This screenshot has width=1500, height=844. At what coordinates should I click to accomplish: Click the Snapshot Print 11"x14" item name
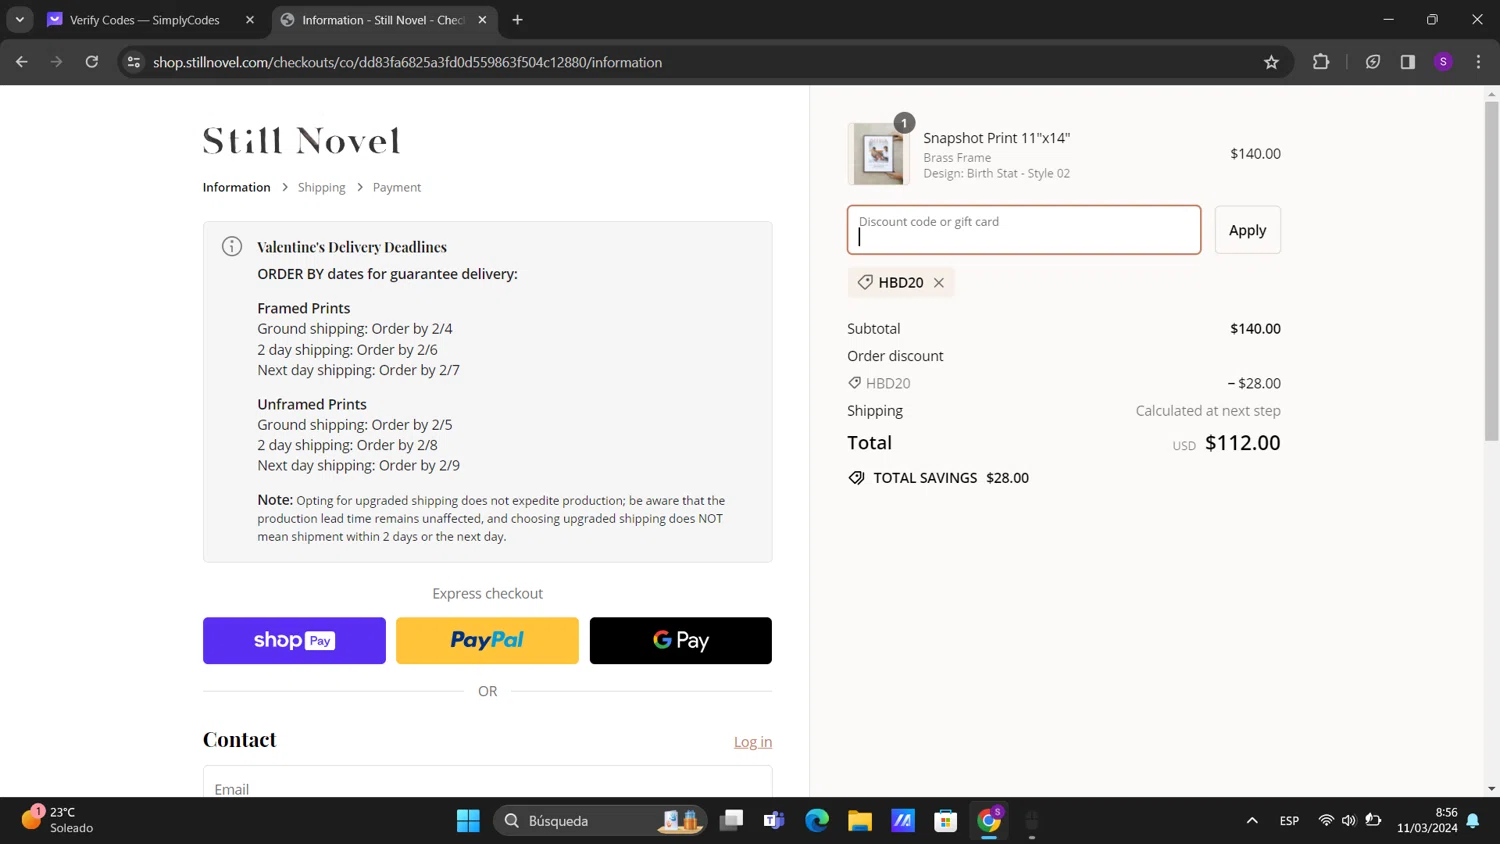(x=996, y=138)
